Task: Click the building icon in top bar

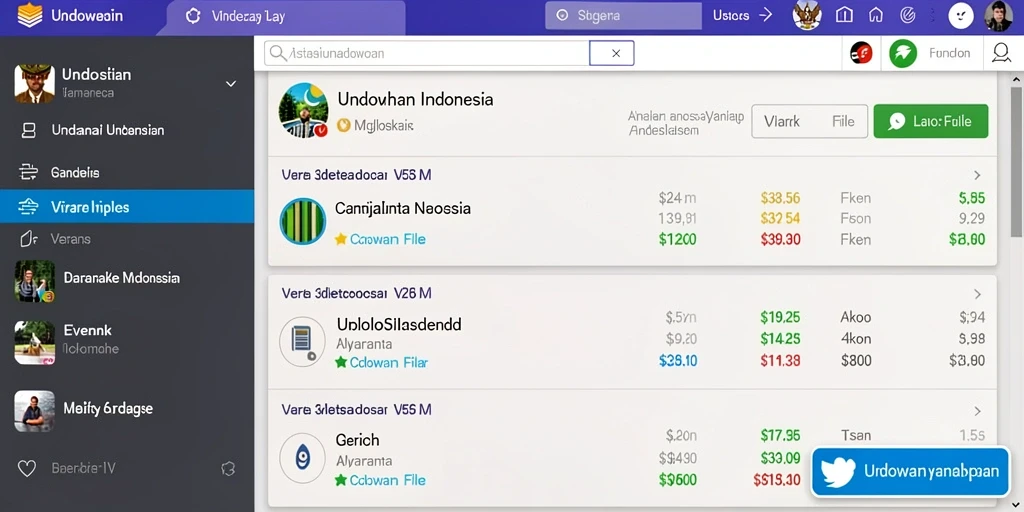Action: coord(844,15)
